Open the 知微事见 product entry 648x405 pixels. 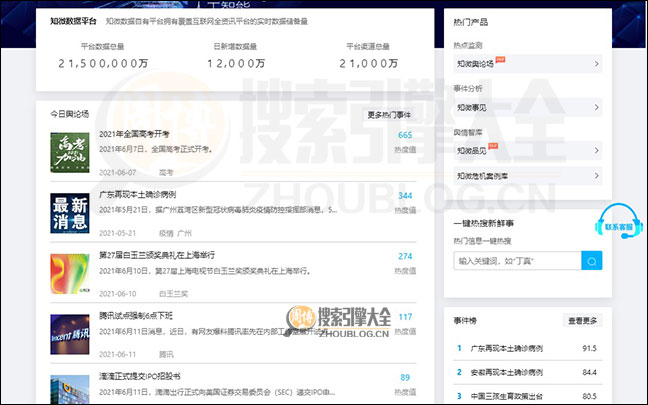[x=528, y=107]
